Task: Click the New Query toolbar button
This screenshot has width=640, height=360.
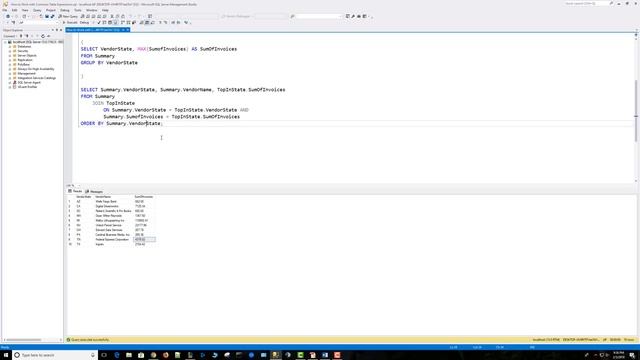Action: click(68, 16)
